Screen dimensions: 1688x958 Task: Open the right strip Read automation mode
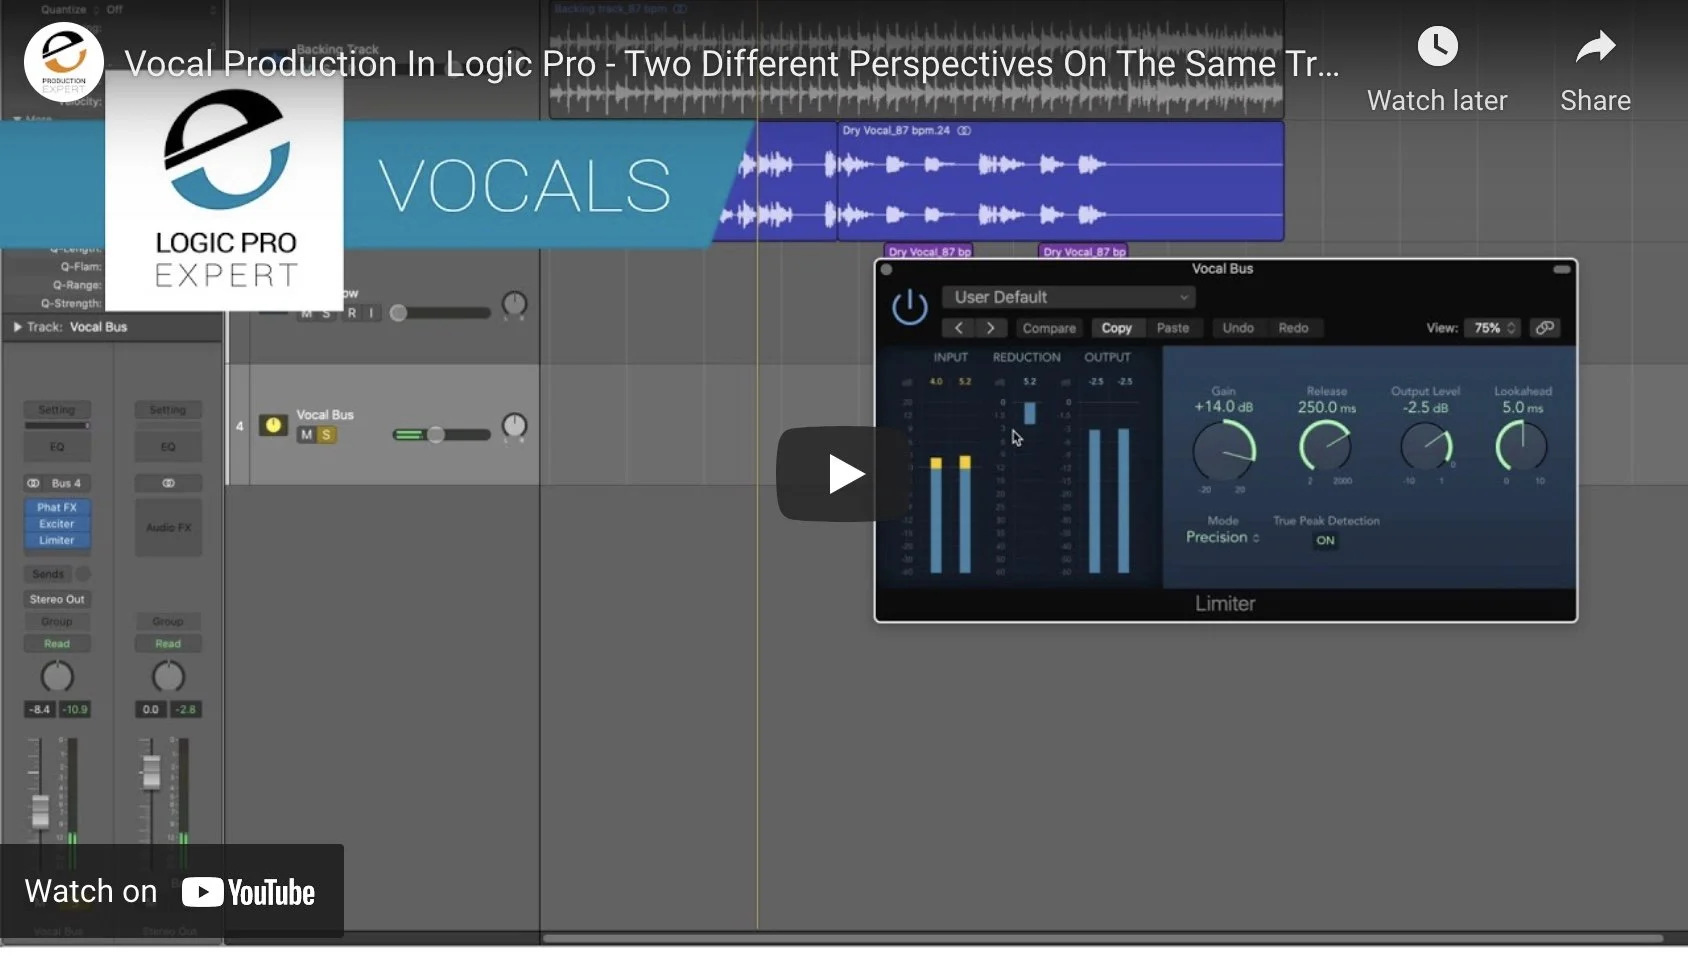168,644
